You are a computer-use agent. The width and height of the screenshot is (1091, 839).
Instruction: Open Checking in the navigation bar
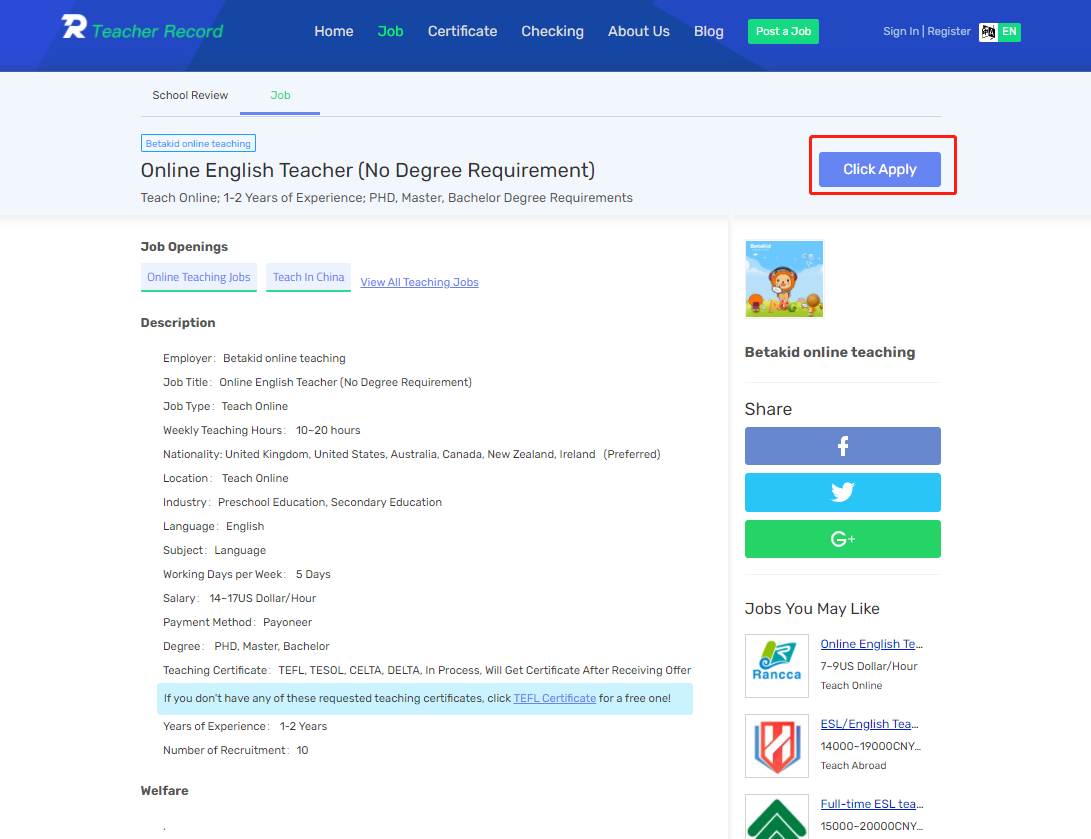(552, 31)
